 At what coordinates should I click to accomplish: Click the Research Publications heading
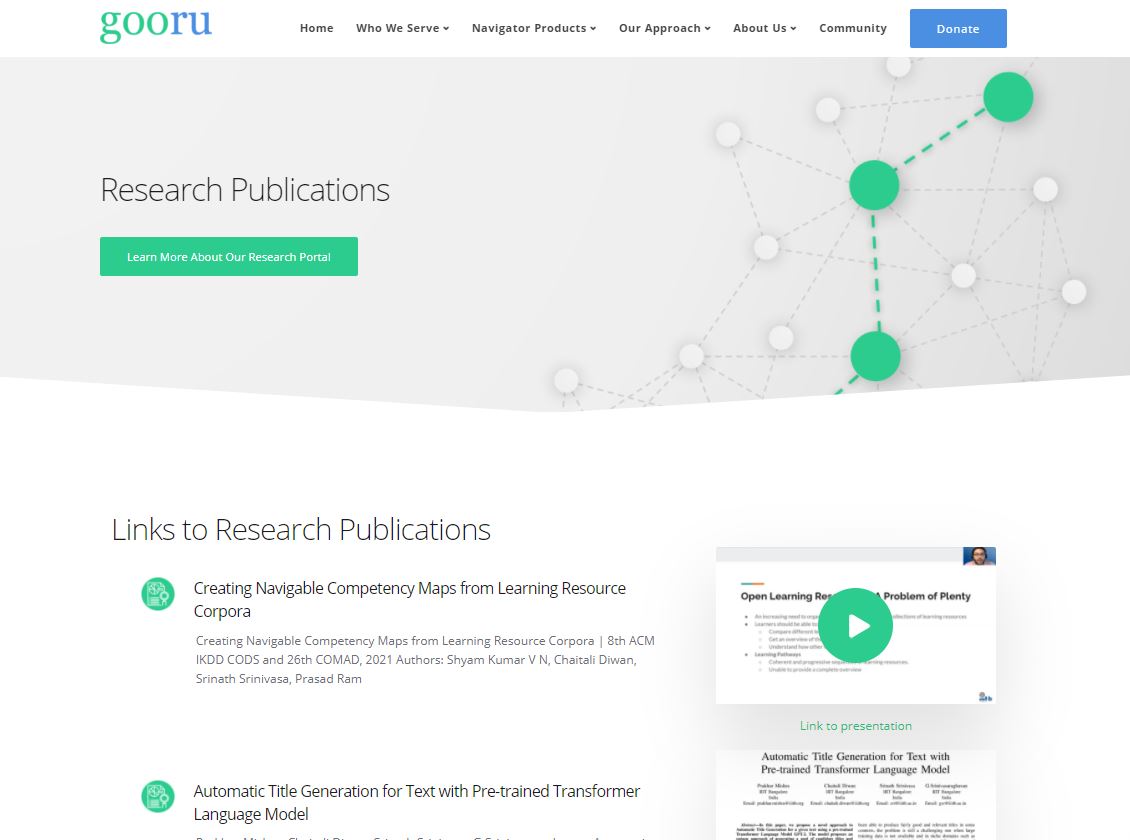click(245, 190)
